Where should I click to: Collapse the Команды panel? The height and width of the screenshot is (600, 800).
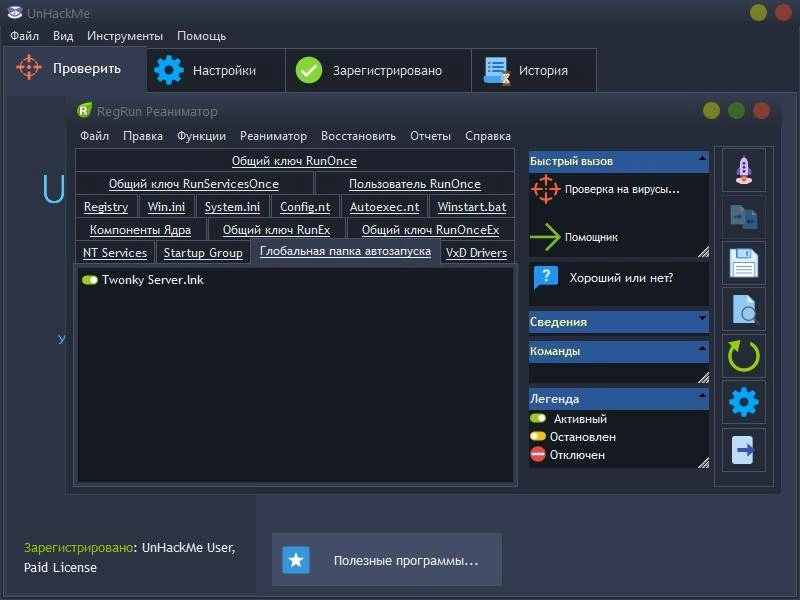(x=703, y=348)
